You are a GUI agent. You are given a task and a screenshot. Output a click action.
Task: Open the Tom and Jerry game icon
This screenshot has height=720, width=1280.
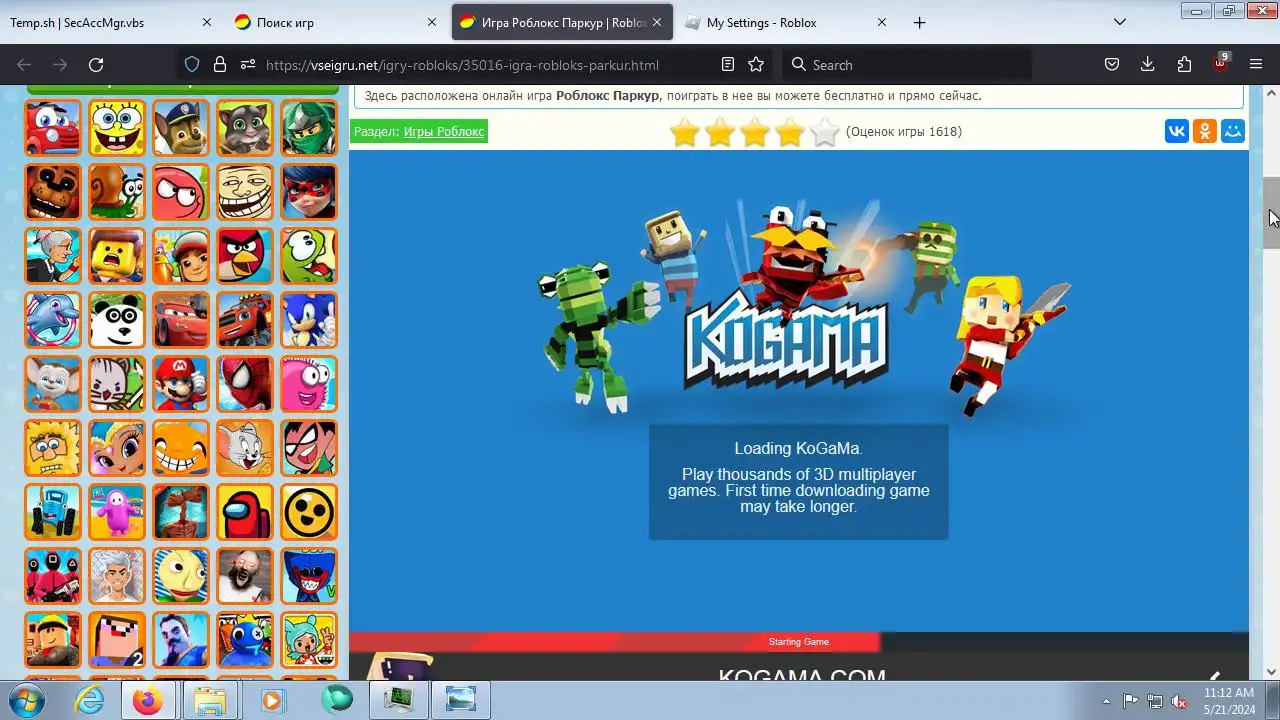point(245,448)
